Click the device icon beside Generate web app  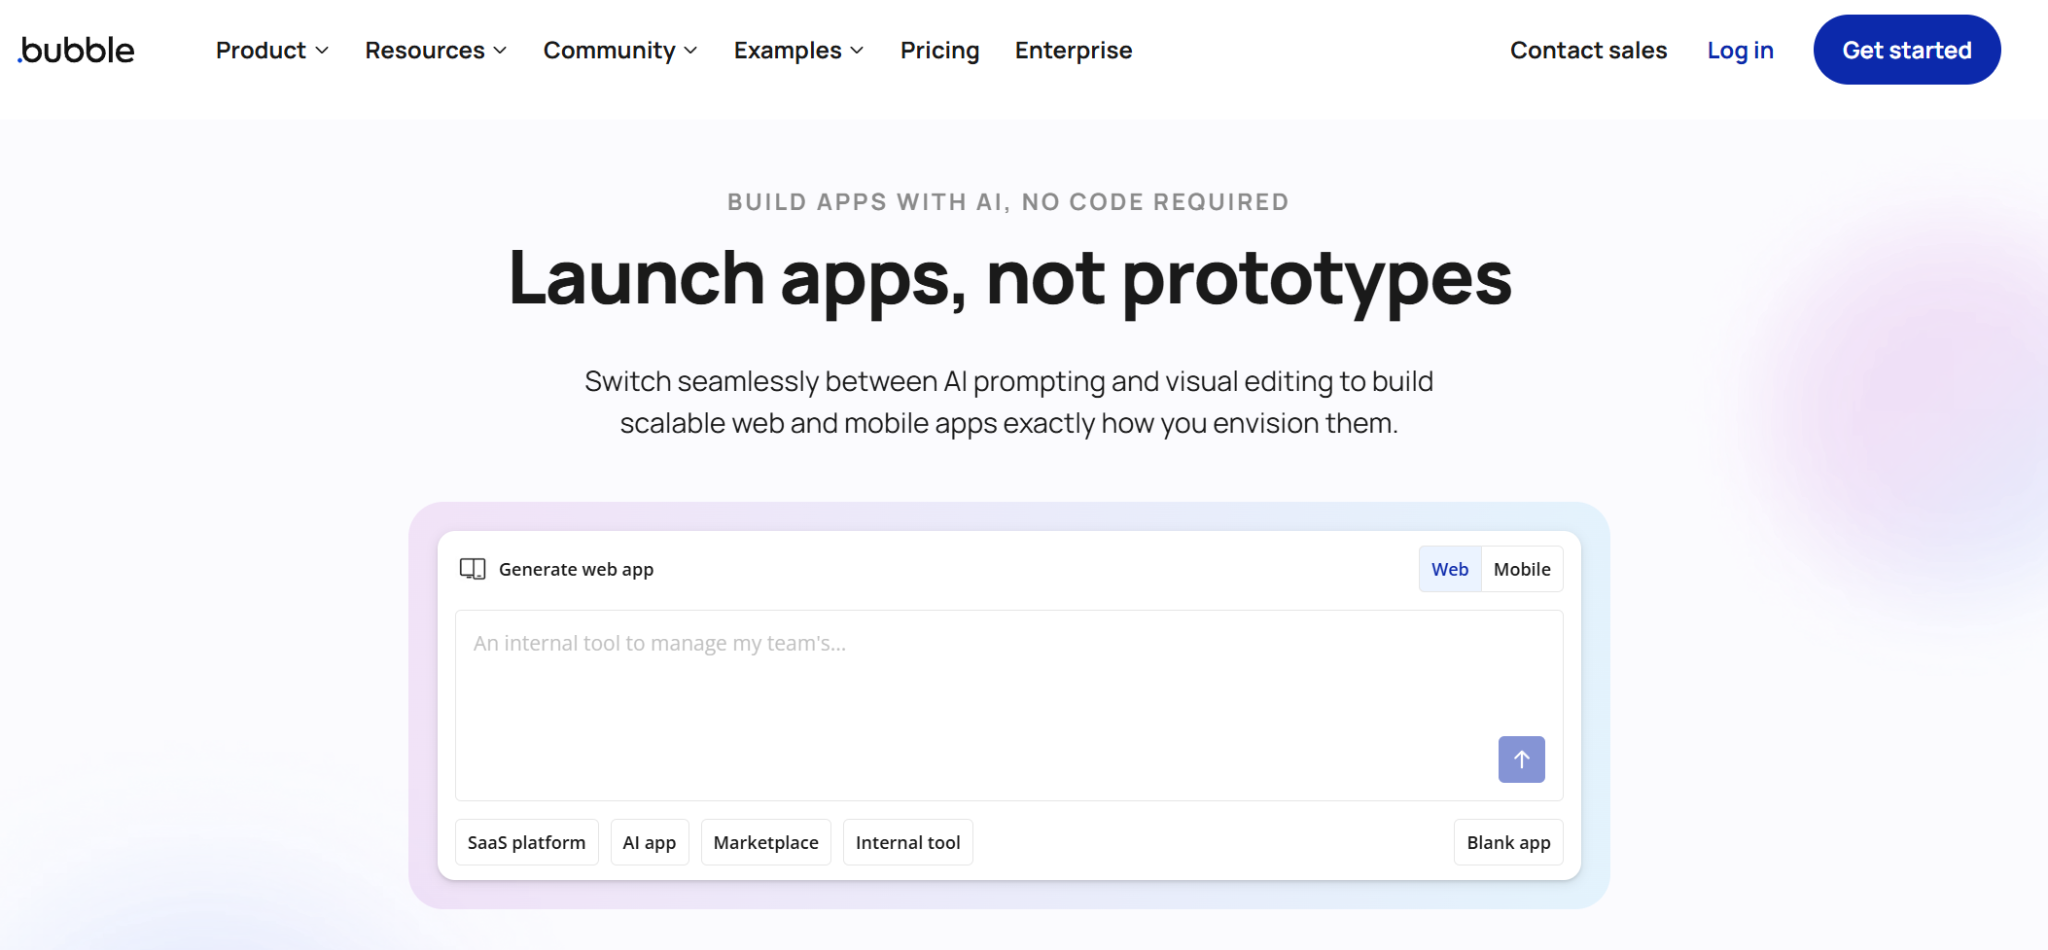(472, 569)
